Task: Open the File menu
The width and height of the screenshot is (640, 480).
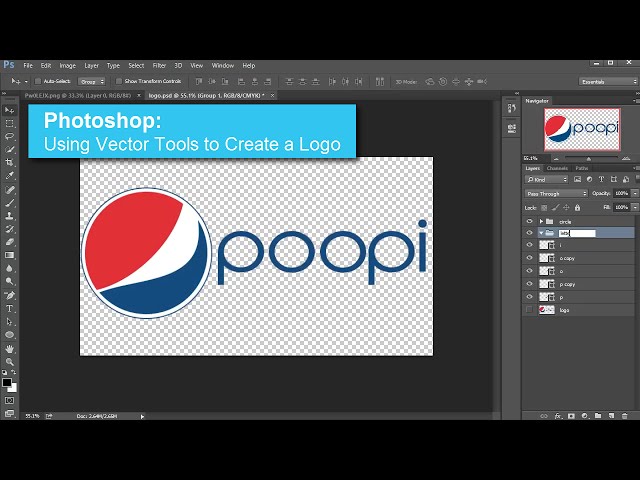Action: point(28,65)
